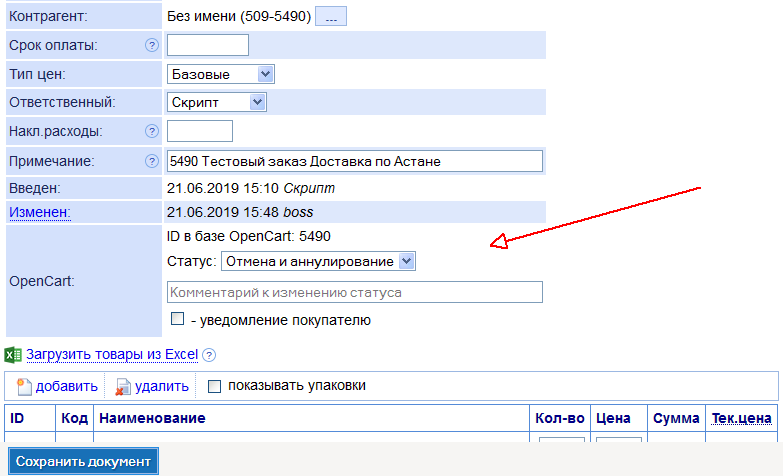
Task: Click the Изменен link
Action: click(x=40, y=212)
